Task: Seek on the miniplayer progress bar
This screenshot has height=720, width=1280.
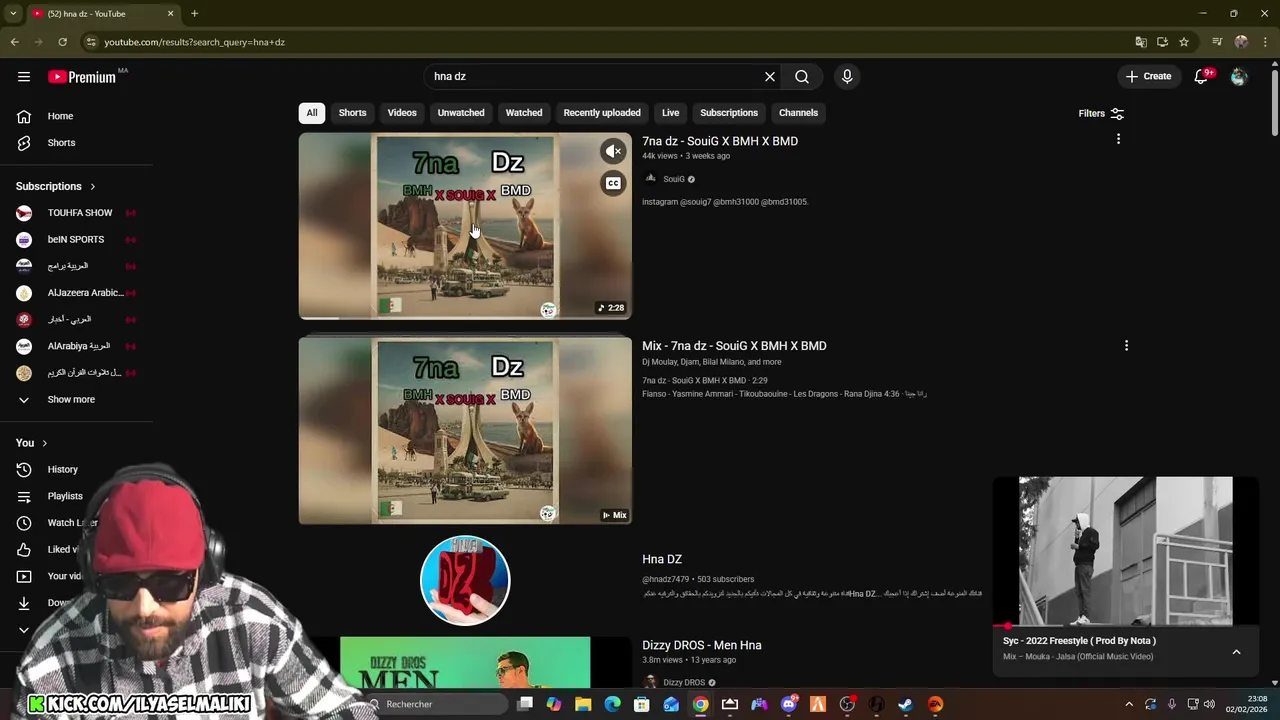Action: (x=1126, y=626)
